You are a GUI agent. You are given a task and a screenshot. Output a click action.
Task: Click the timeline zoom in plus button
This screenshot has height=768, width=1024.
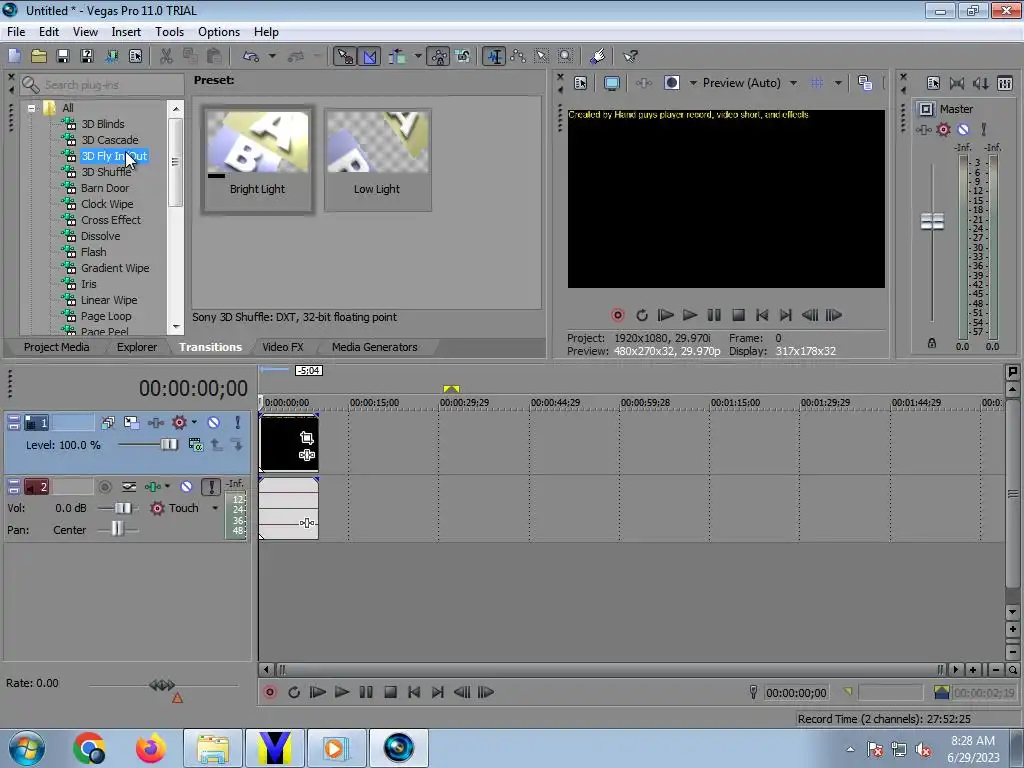[x=973, y=670]
